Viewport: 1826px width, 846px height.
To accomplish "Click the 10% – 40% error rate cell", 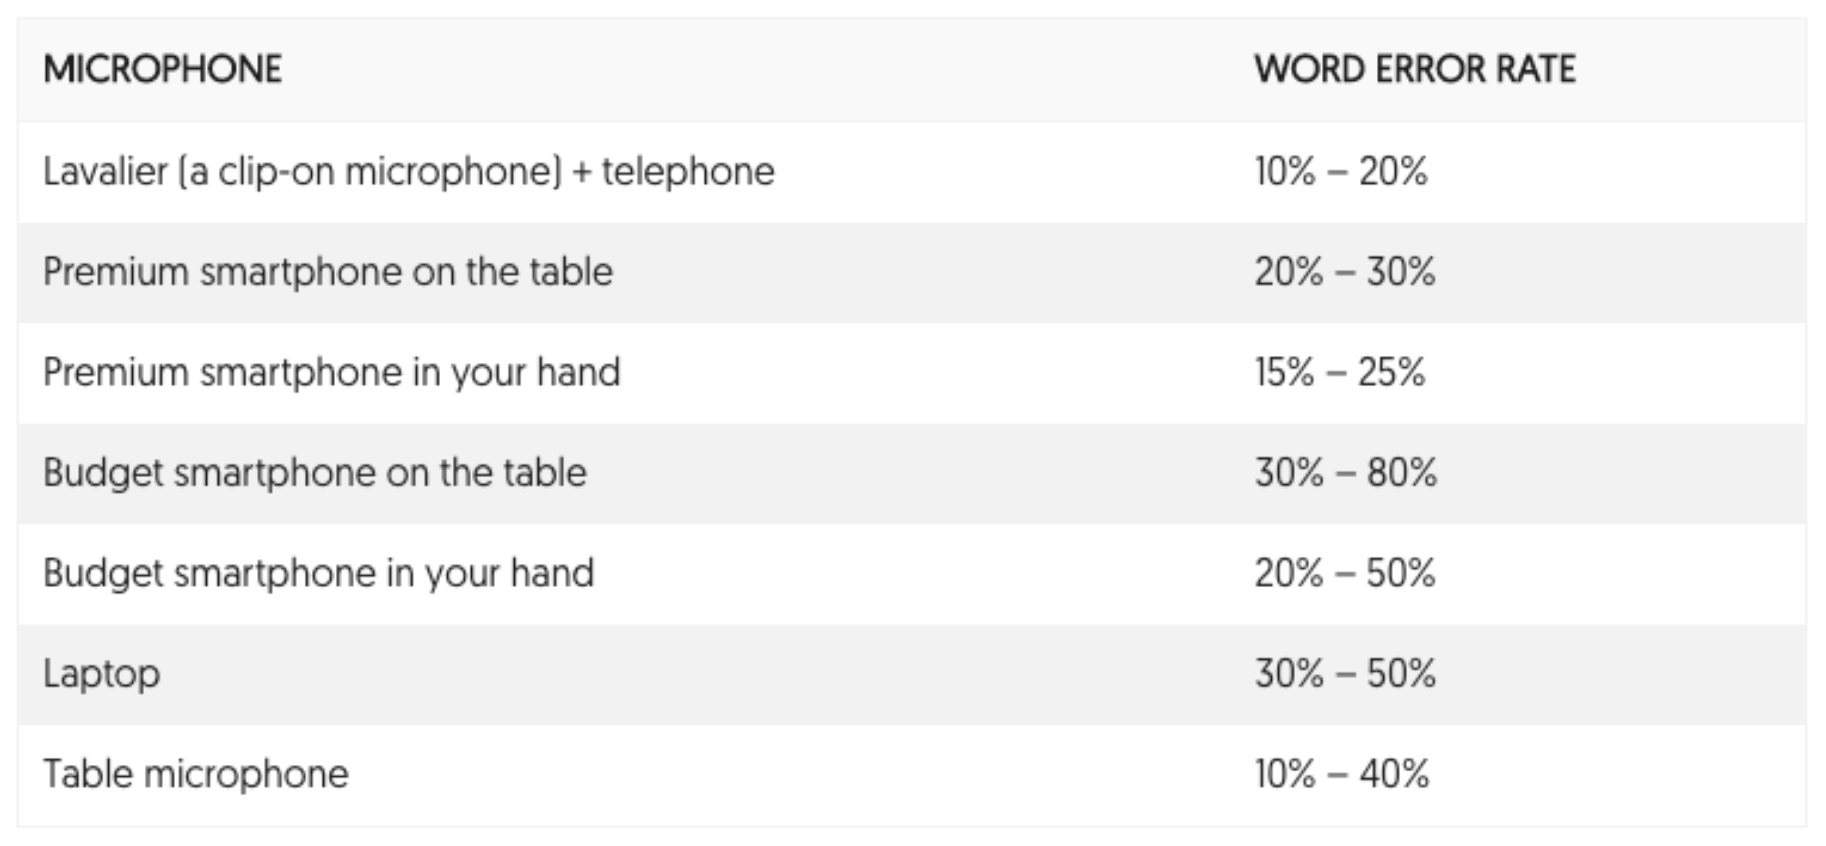I will click(1341, 774).
